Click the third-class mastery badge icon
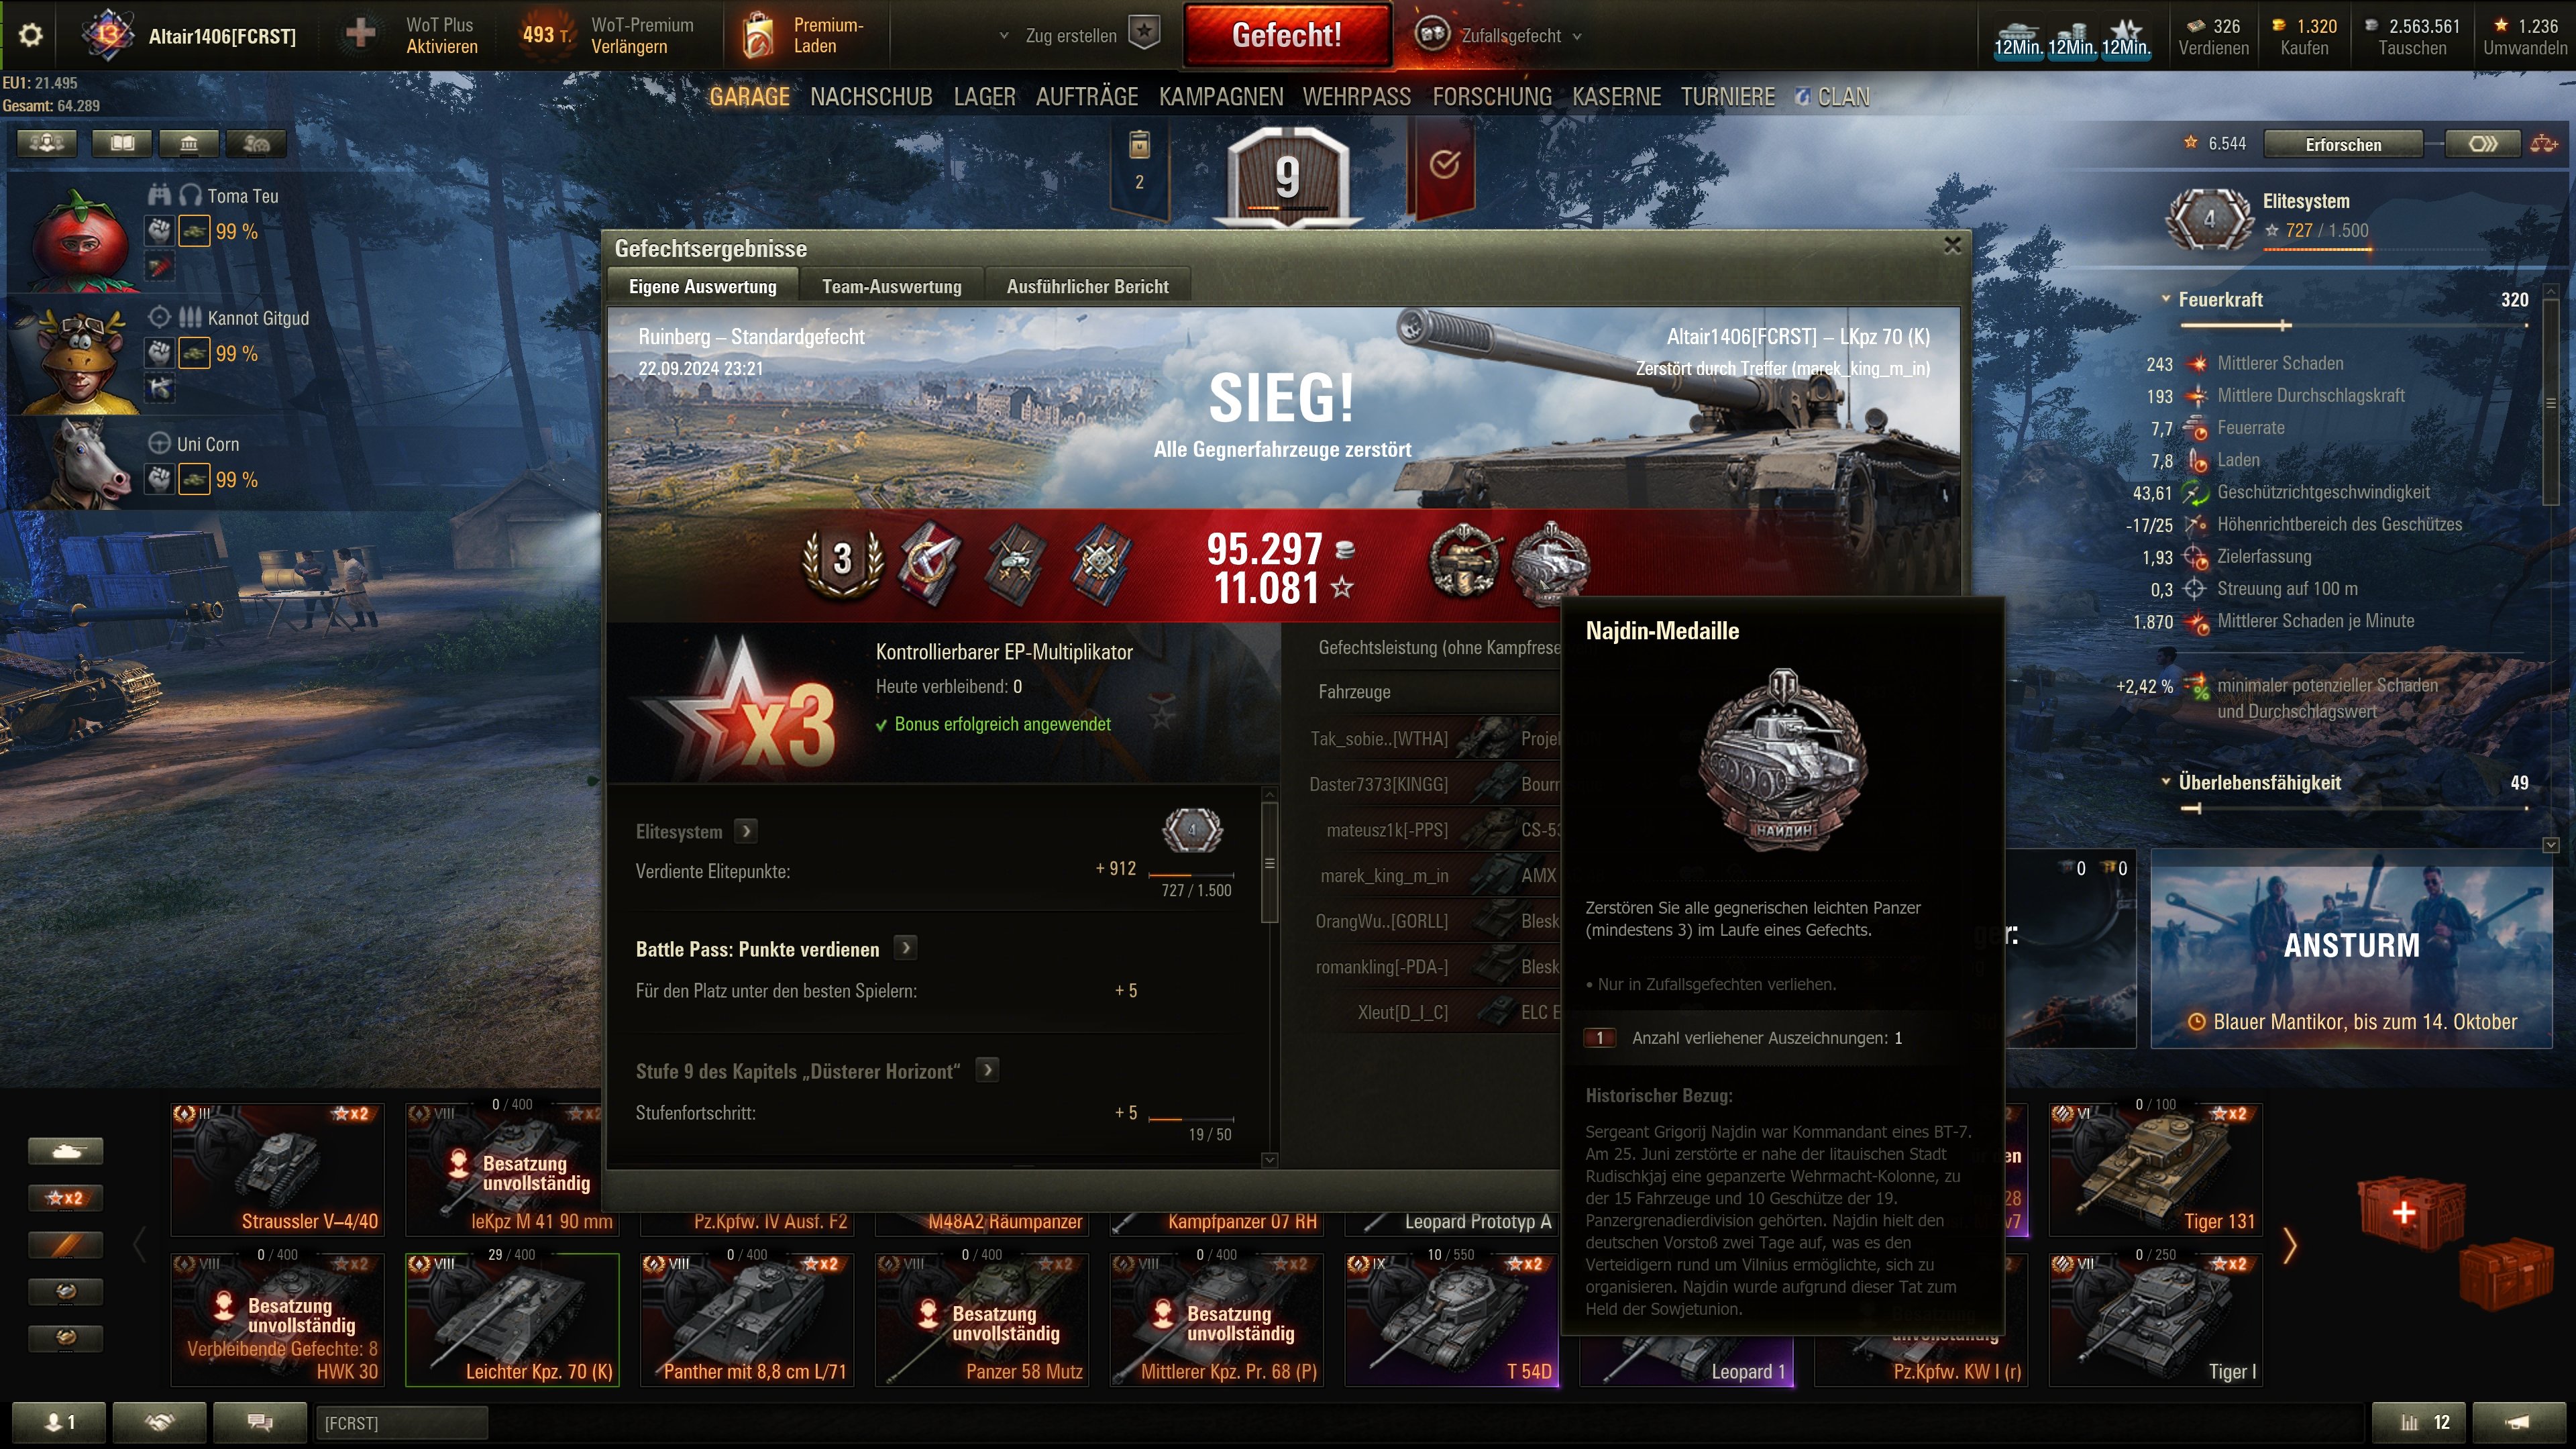This screenshot has height=1449, width=2576. pyautogui.click(x=843, y=560)
